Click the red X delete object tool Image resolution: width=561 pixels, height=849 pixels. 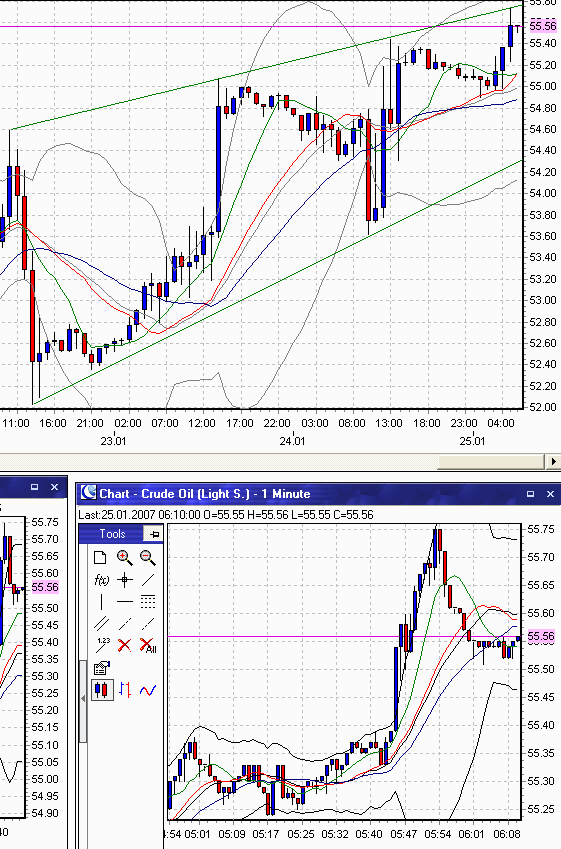point(125,645)
